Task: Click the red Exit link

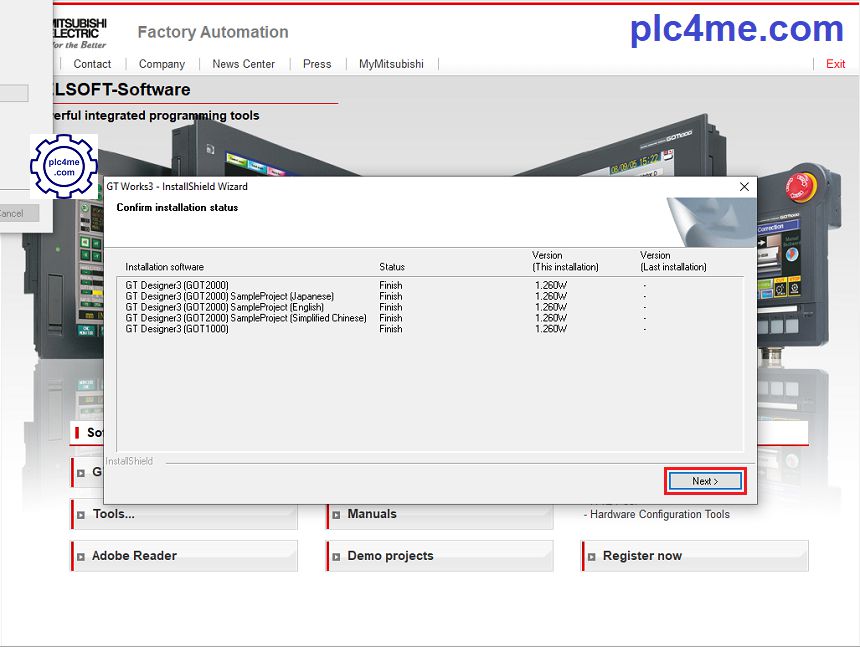Action: (x=835, y=64)
